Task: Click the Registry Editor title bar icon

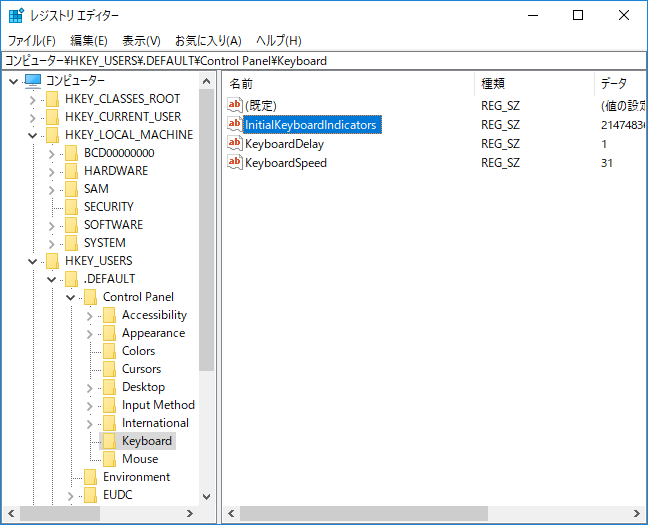Action: [16, 16]
